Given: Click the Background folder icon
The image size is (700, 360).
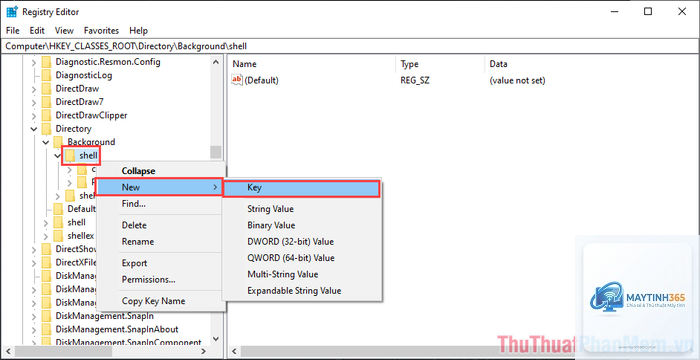Looking at the screenshot, I should point(58,142).
